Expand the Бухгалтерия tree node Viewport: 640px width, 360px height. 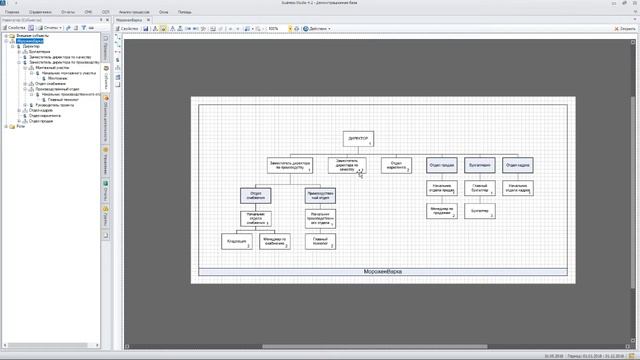(19, 52)
